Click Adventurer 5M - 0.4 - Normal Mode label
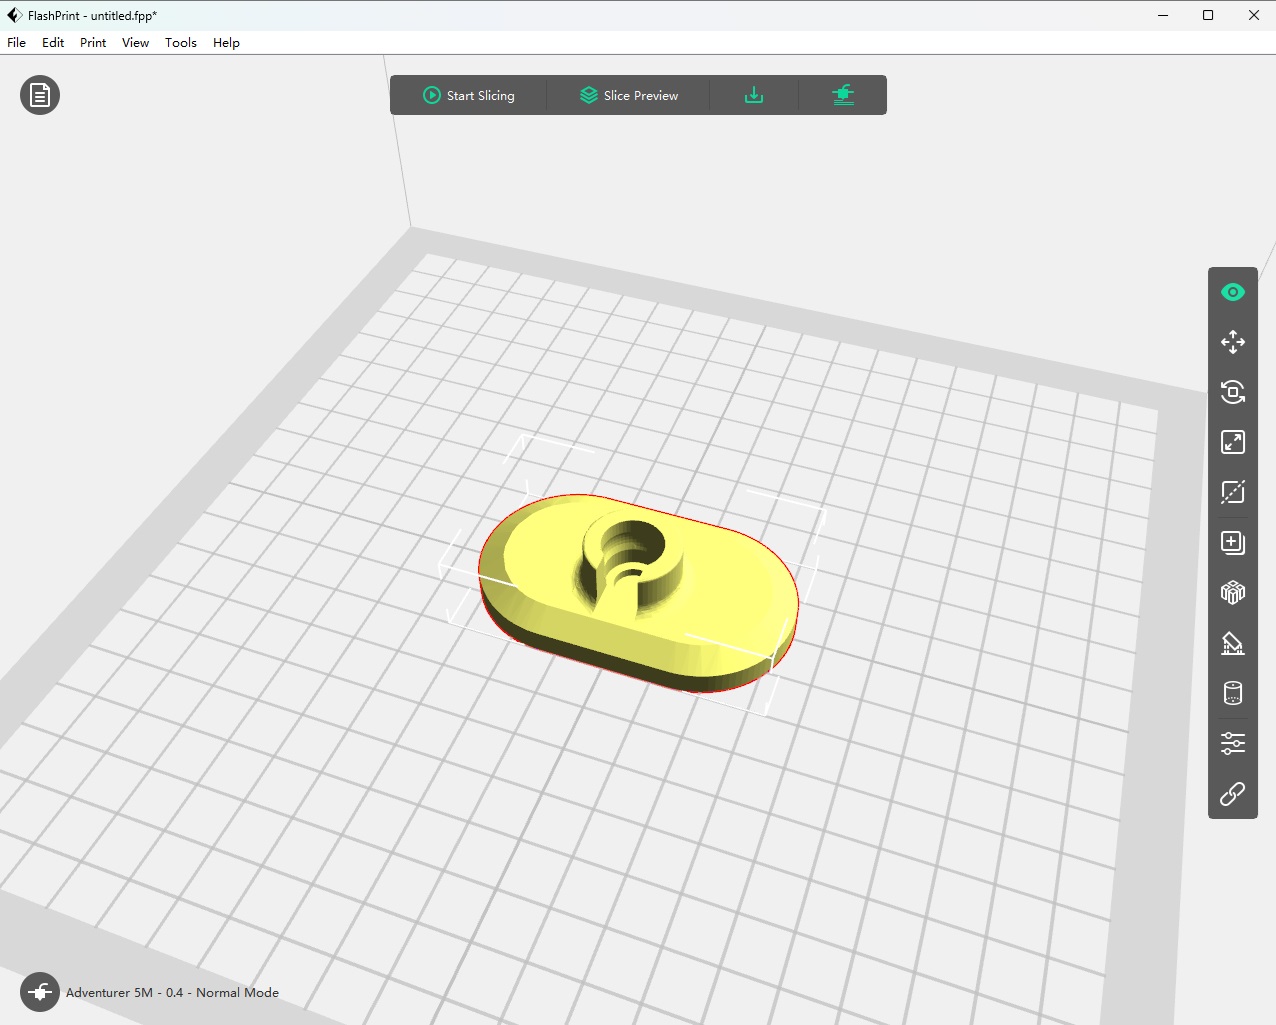The height and width of the screenshot is (1025, 1276). 172,993
